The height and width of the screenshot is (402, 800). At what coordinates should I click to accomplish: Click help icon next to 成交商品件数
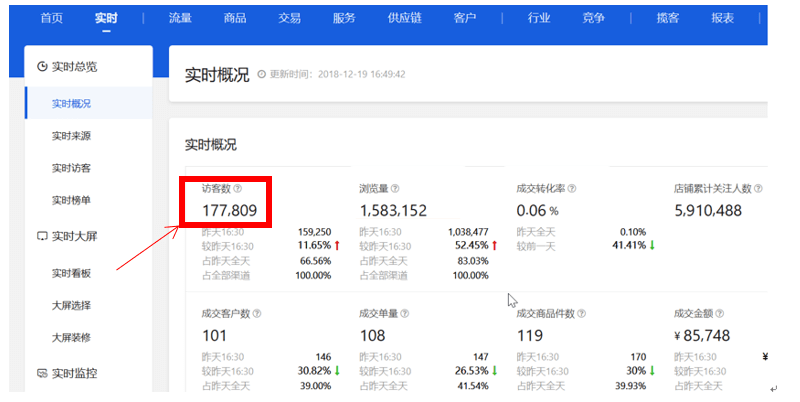[x=582, y=314]
